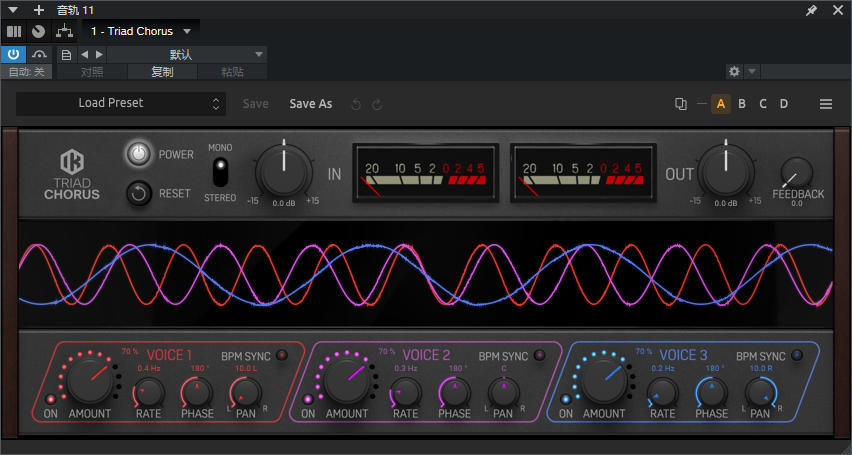This screenshot has height=455, width=852.
Task: Click the 粘贴 paste button
Action: click(233, 72)
